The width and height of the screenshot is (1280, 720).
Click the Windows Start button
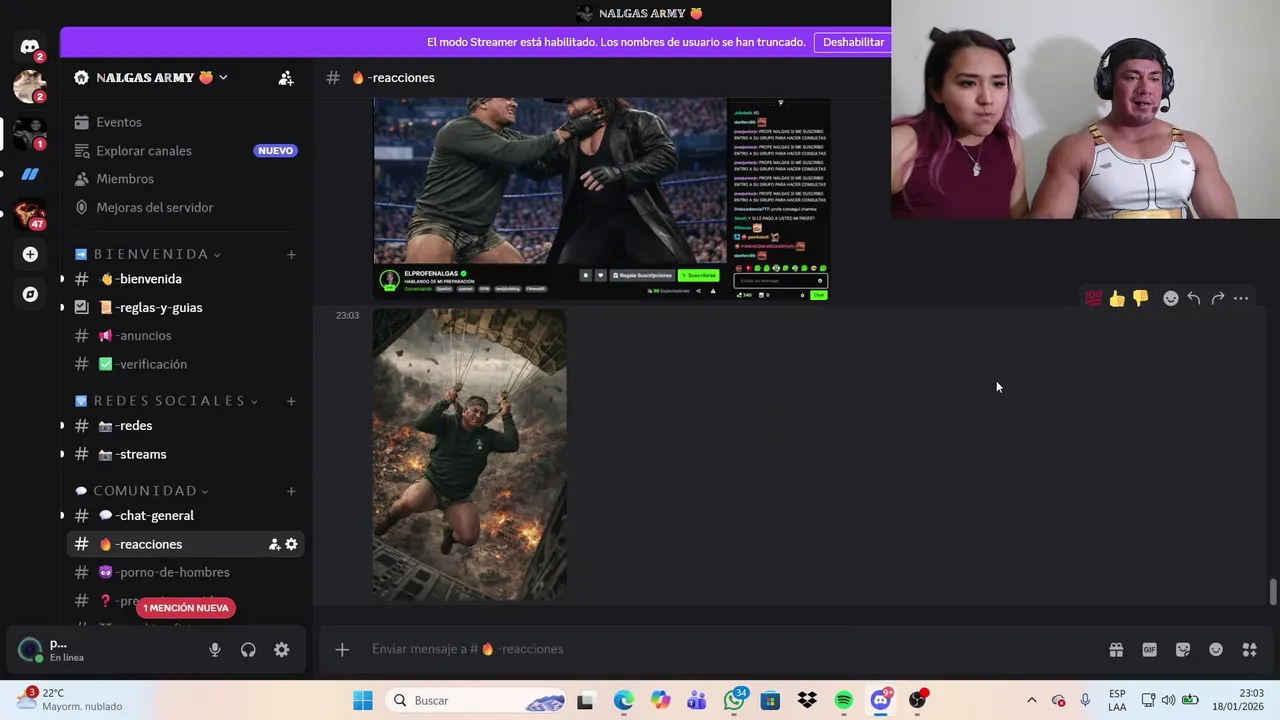(x=363, y=700)
